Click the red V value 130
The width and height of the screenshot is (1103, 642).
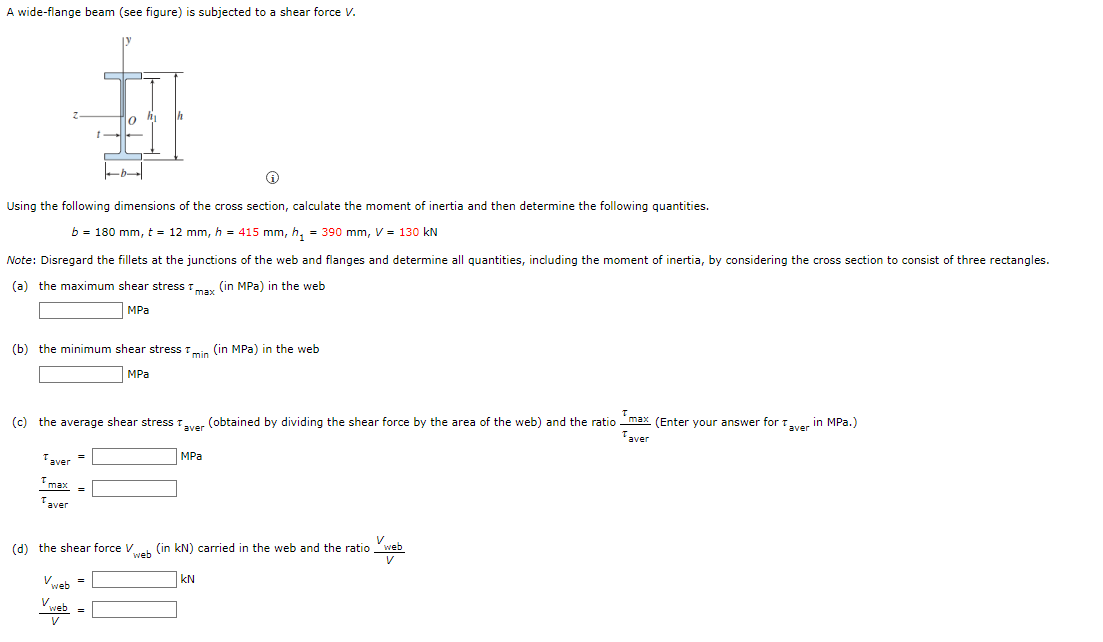(x=409, y=232)
